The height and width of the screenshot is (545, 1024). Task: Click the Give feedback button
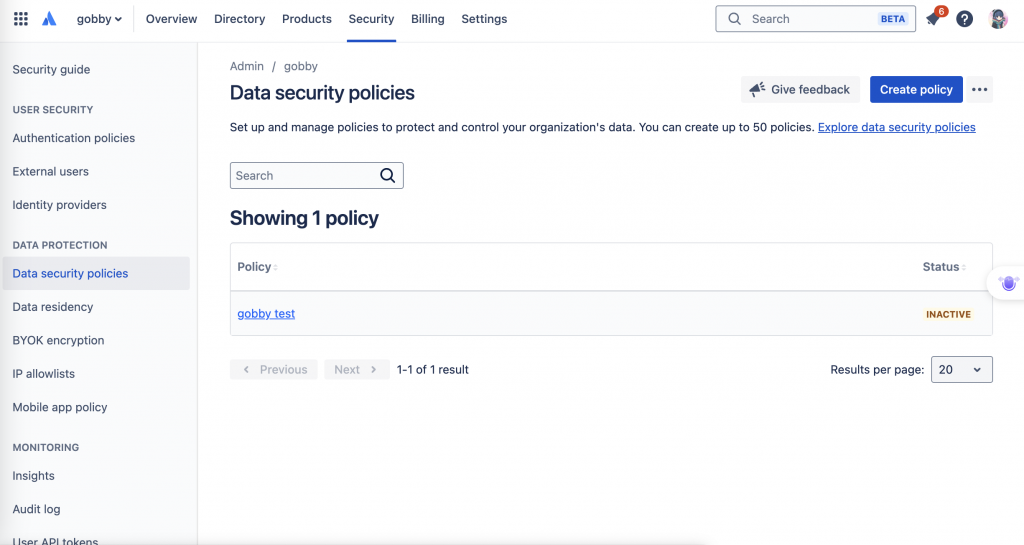tap(800, 90)
